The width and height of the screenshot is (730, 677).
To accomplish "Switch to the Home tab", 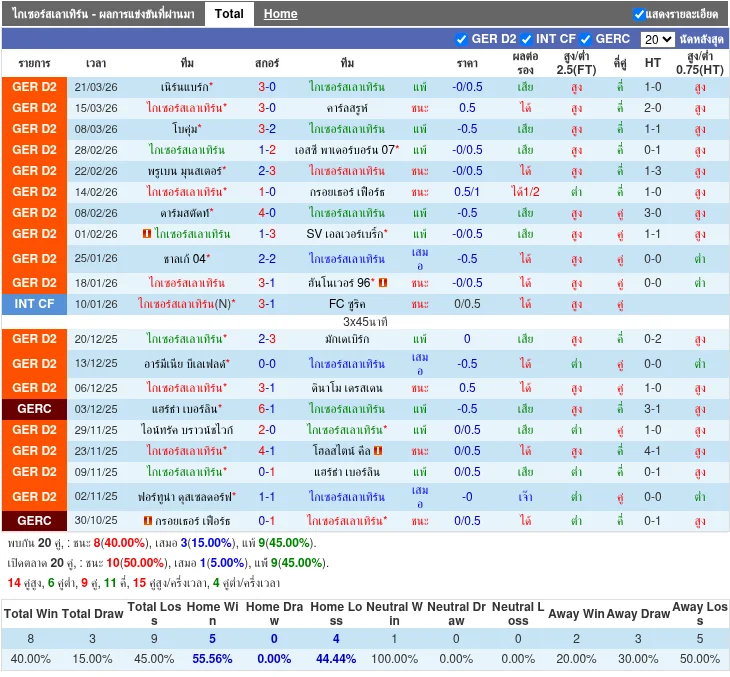I will (280, 14).
